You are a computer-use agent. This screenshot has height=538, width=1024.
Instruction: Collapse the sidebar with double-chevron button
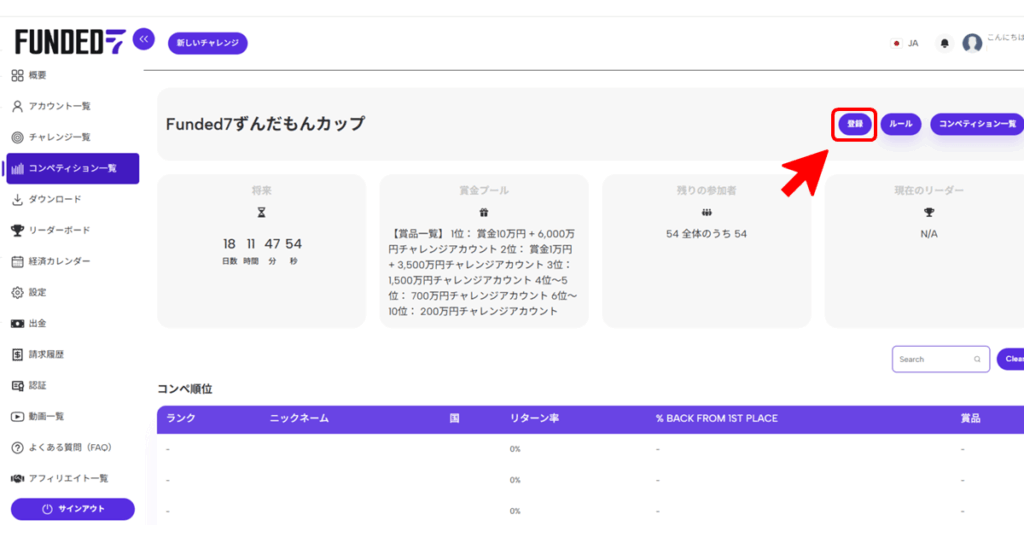click(144, 39)
